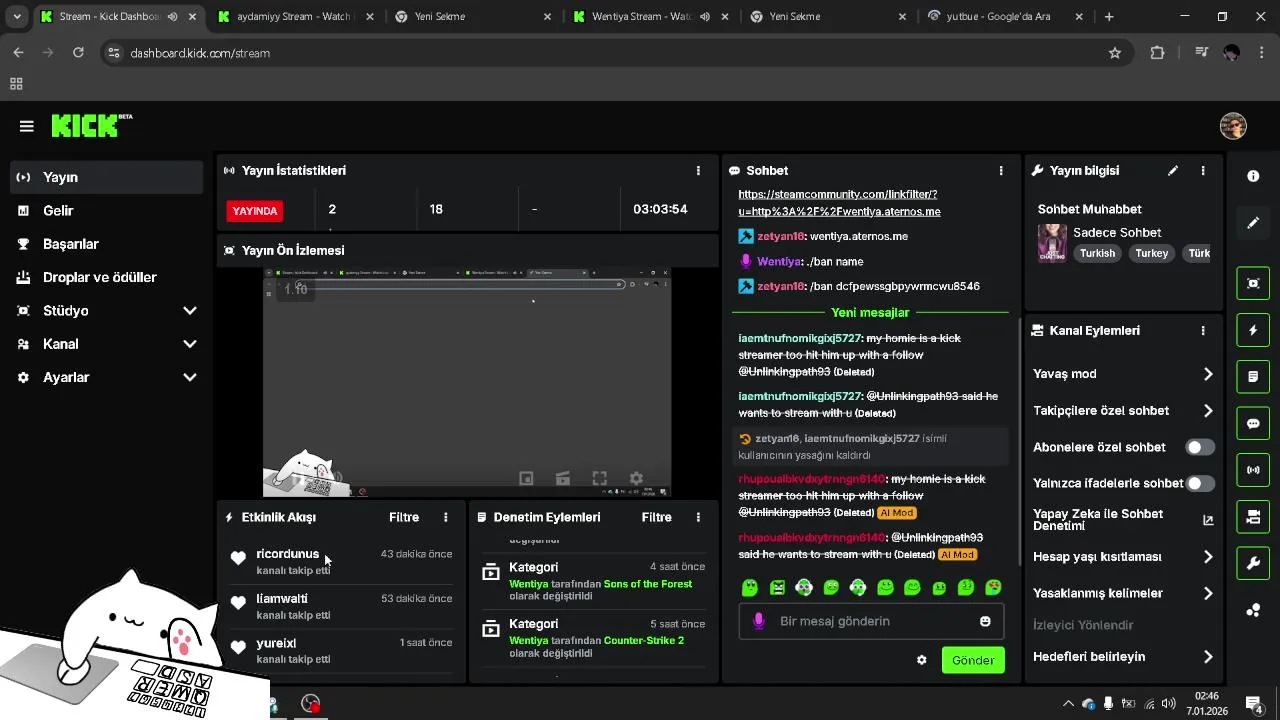1280x720 pixels.
Task: Select Yayın in the sidebar
Action: tap(106, 177)
